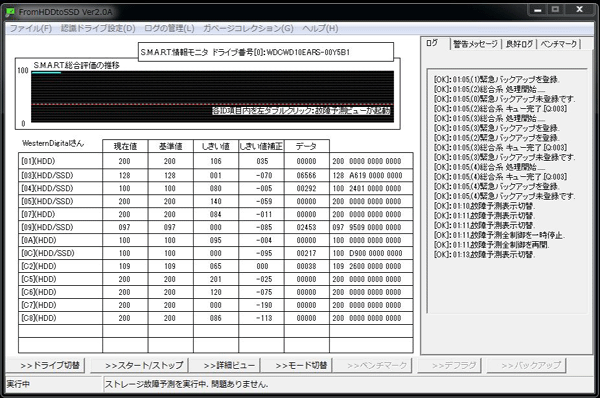
Task: Click the FromHDDtoSSD app icon in title bar
Action: pyautogui.click(x=10, y=12)
